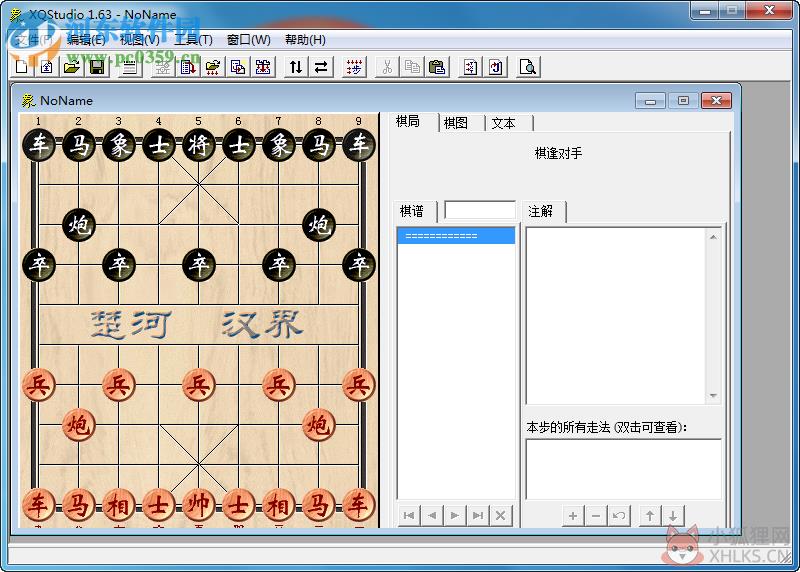Click the X delete move button

point(501,515)
